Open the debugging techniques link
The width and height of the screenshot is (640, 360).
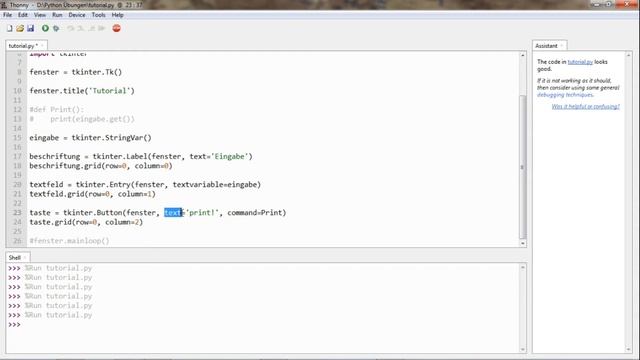565,95
